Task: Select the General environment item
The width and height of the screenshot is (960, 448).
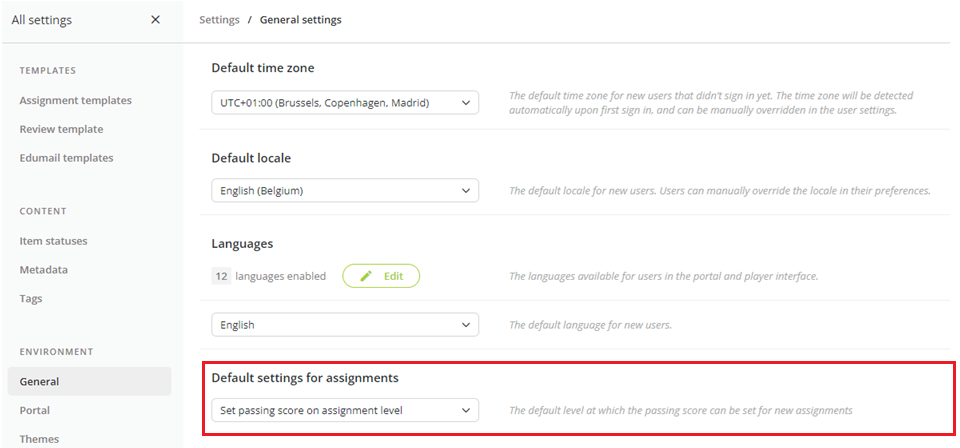Action: click(x=89, y=381)
